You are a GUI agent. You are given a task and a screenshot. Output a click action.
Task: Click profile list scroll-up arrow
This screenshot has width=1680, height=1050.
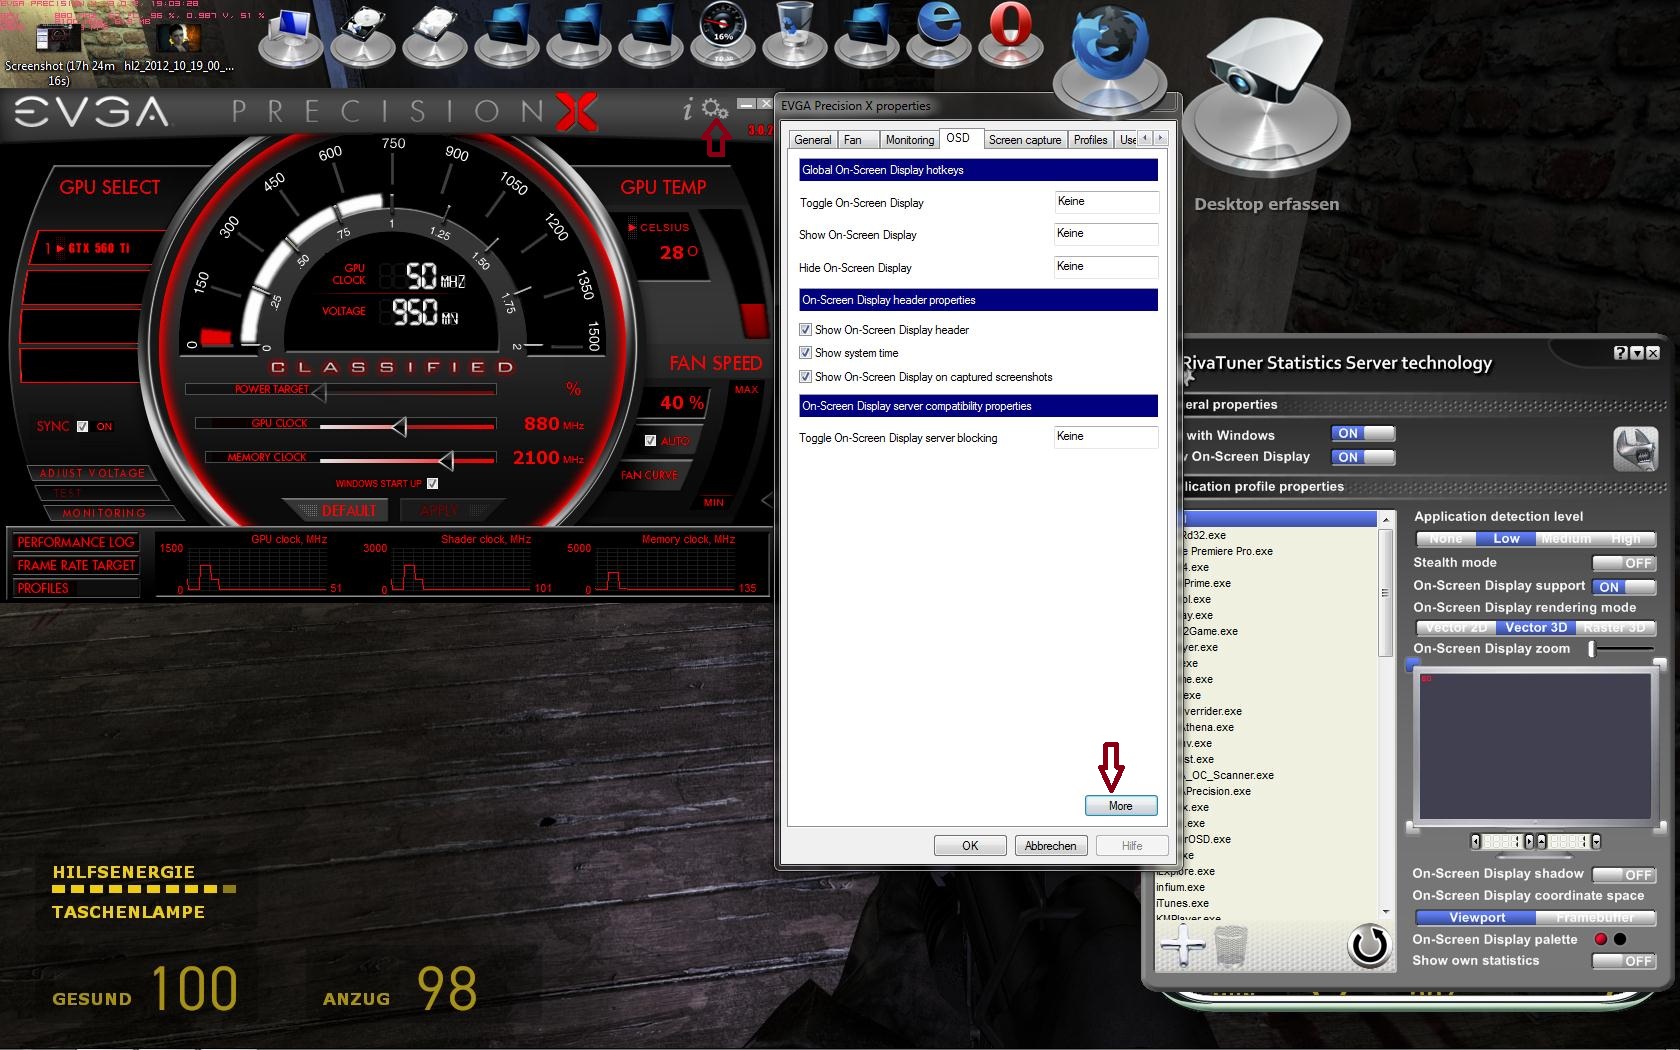1385,520
